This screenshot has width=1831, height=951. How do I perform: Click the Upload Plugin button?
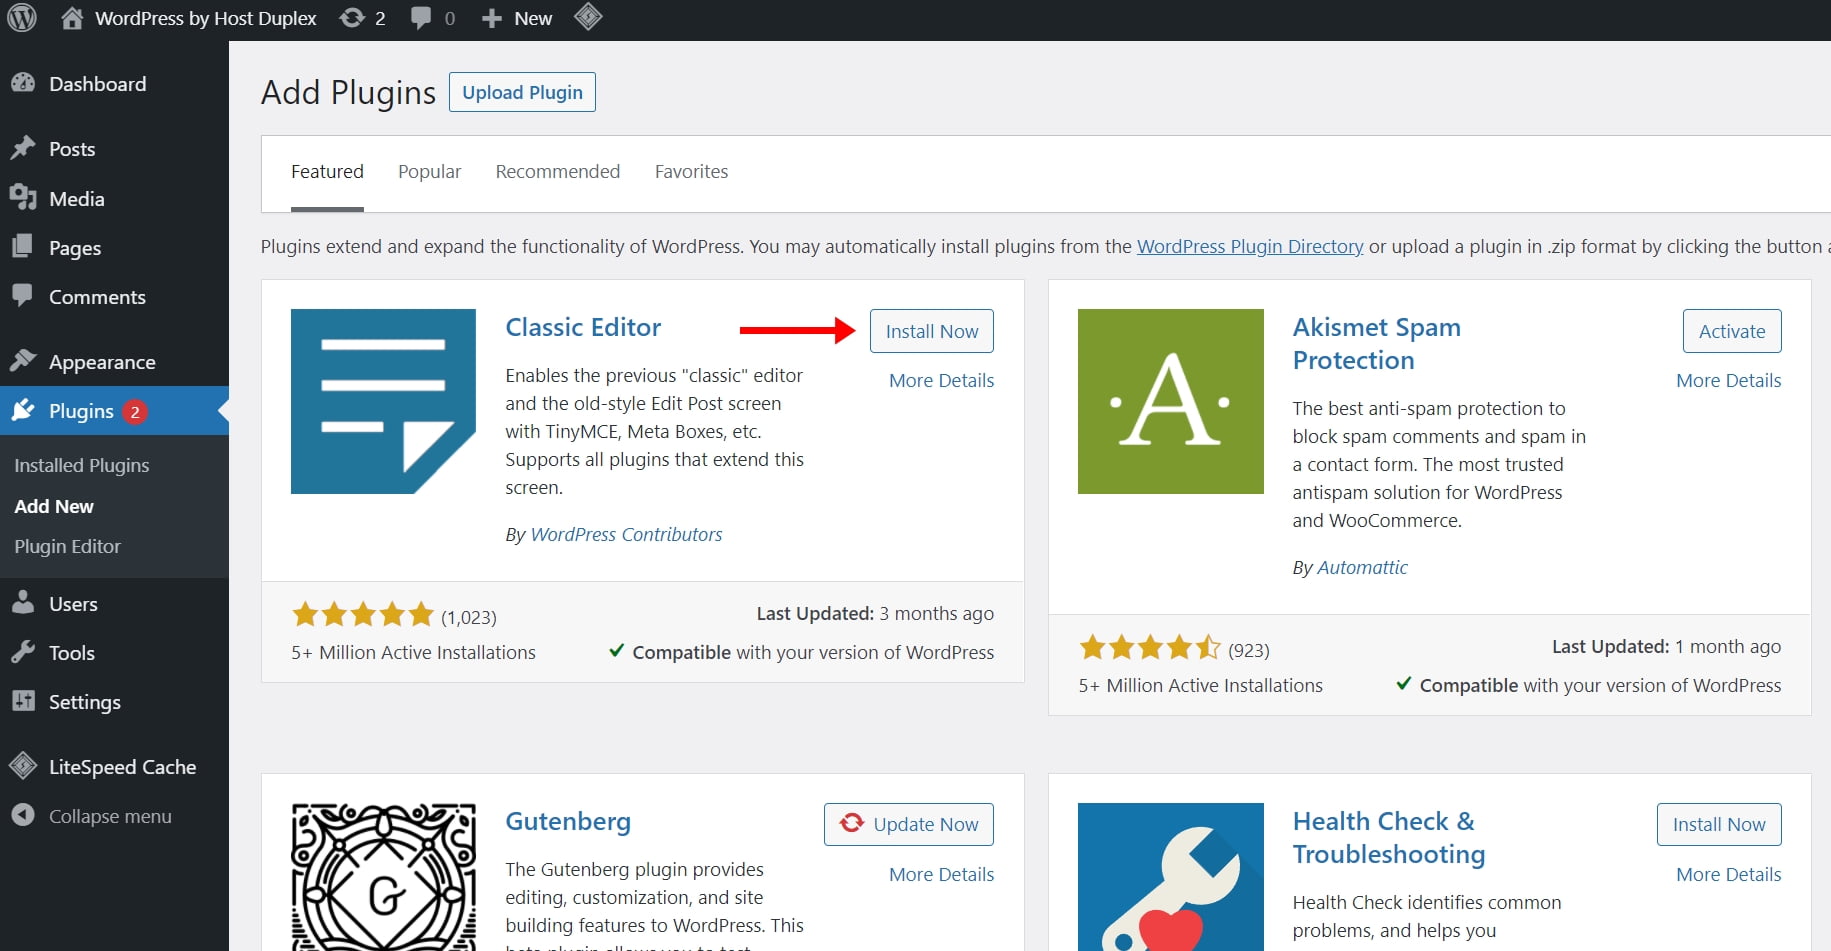(522, 92)
